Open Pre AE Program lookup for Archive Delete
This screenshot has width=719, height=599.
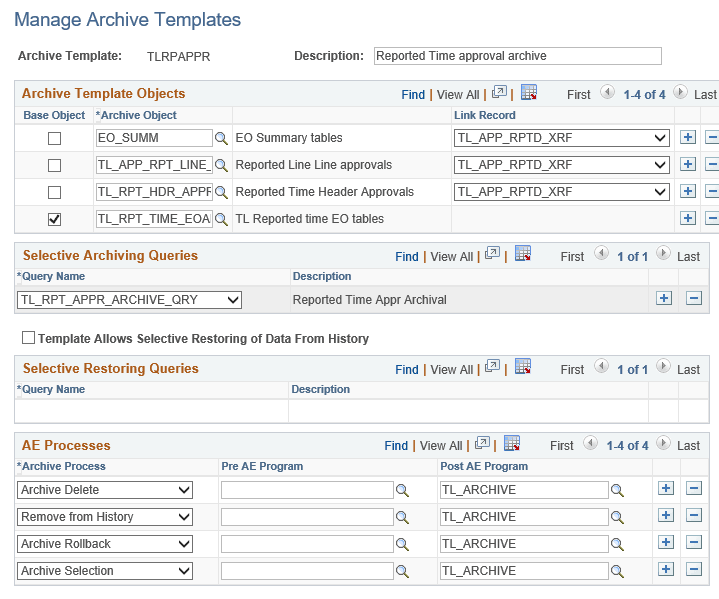[x=402, y=490]
